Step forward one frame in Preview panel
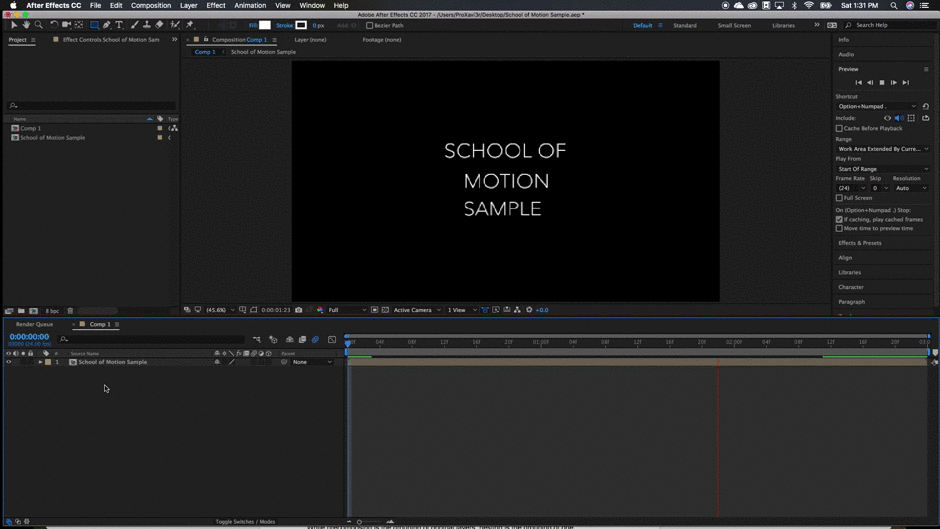The height and width of the screenshot is (529, 940). (894, 83)
